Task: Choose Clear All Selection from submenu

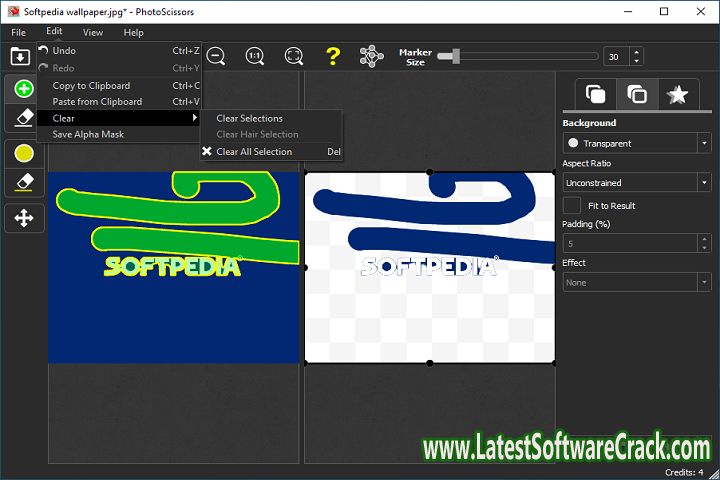Action: coord(254,152)
